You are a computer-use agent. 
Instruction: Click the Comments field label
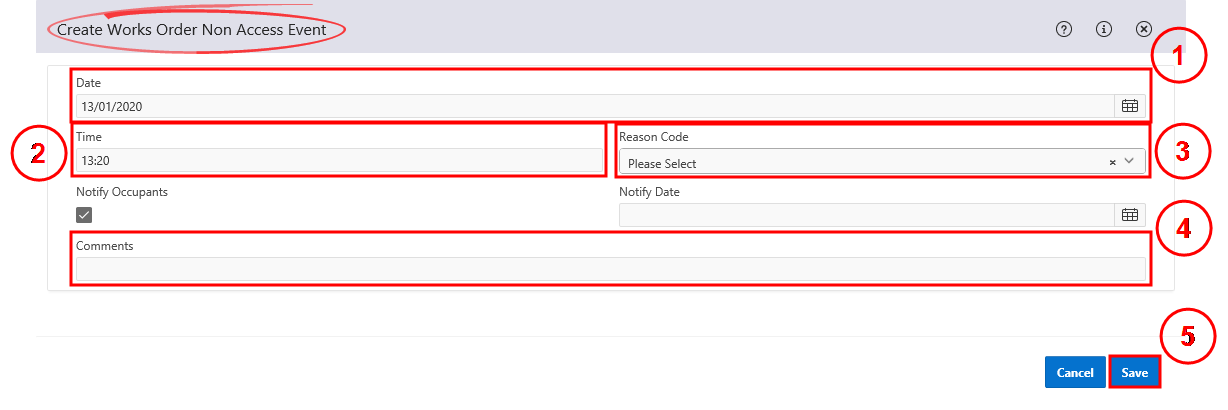105,245
